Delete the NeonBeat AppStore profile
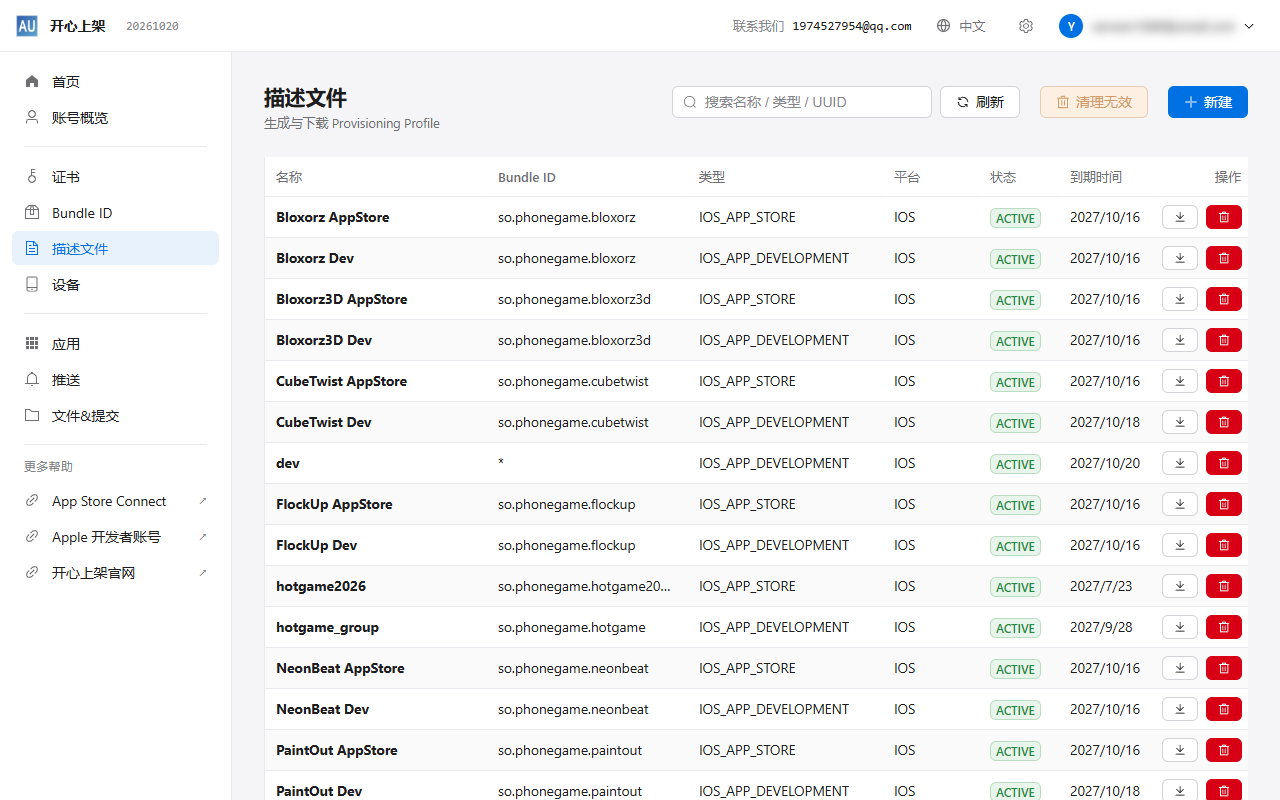Screen dimensions: 1280x800 click(1224, 668)
